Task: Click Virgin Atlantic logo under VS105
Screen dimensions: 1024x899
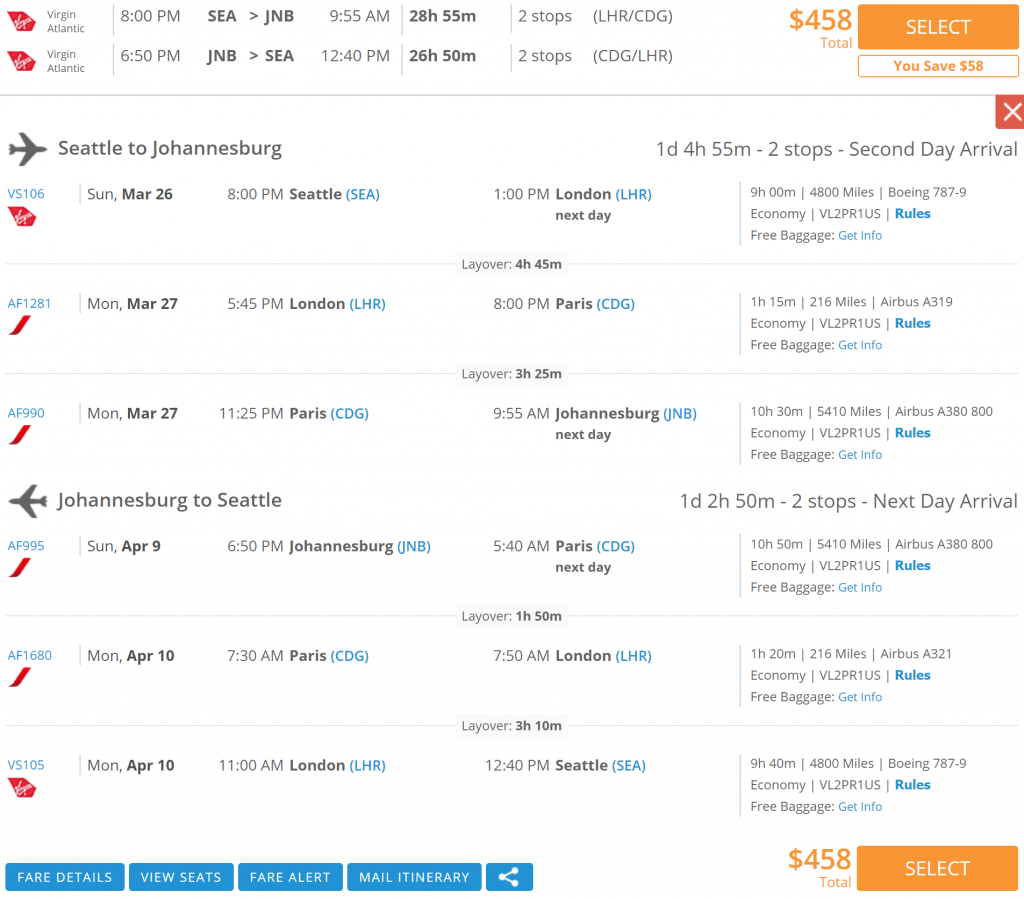Action: tap(22, 788)
